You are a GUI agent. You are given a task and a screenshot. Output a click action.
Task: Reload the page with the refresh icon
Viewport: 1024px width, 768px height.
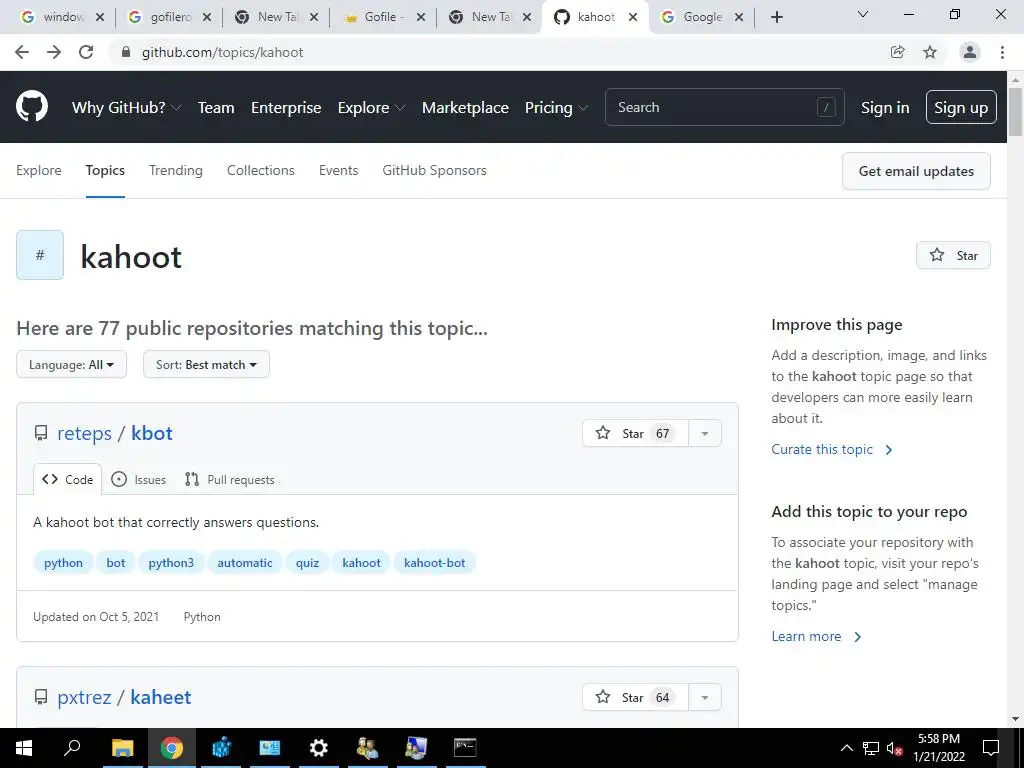pos(86,52)
